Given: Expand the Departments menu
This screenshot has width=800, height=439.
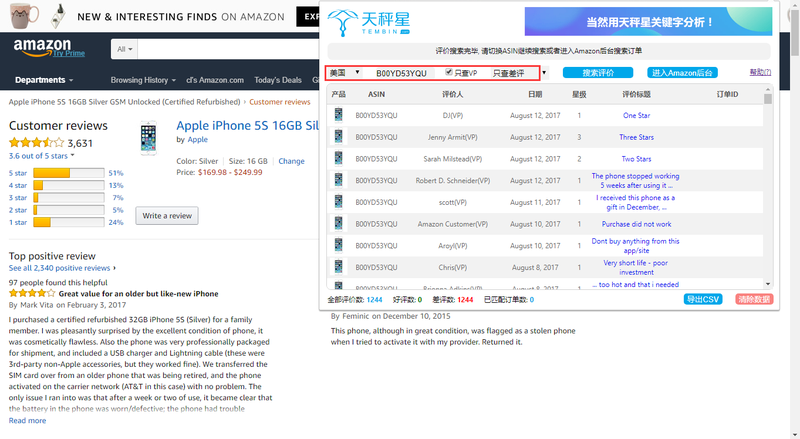Looking at the screenshot, I should click(x=44, y=80).
